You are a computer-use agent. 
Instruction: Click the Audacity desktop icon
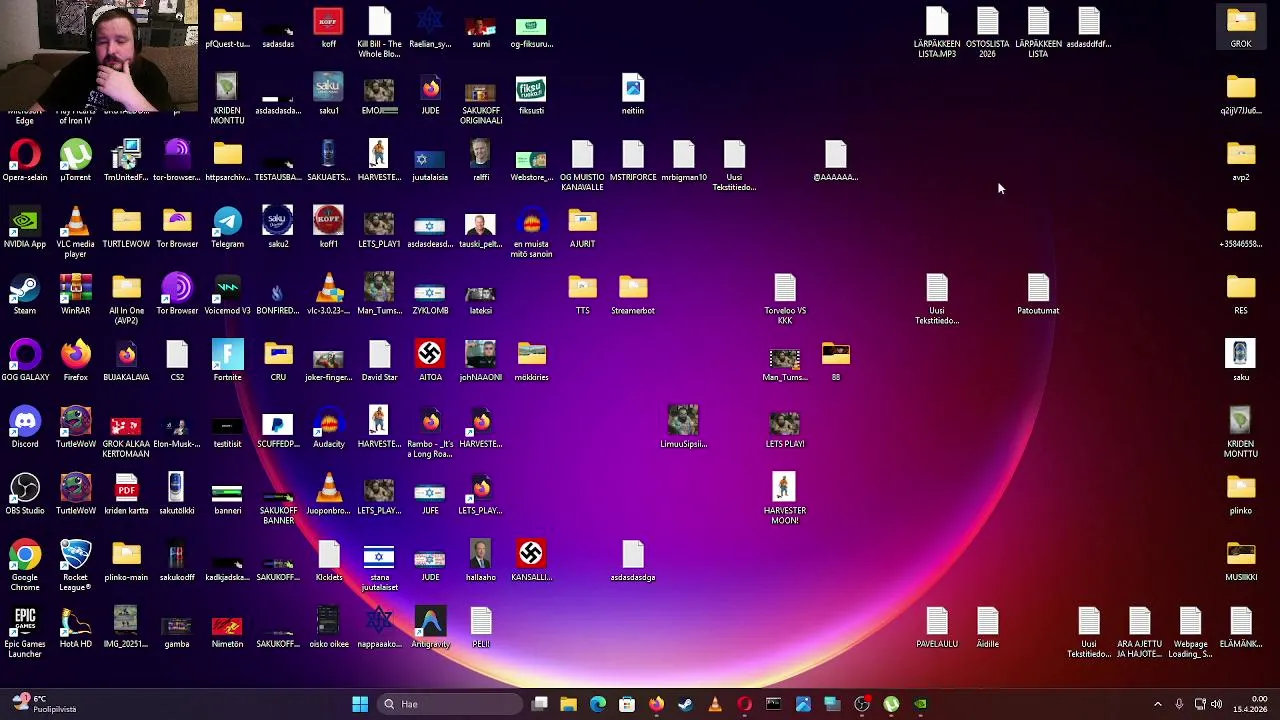click(329, 427)
